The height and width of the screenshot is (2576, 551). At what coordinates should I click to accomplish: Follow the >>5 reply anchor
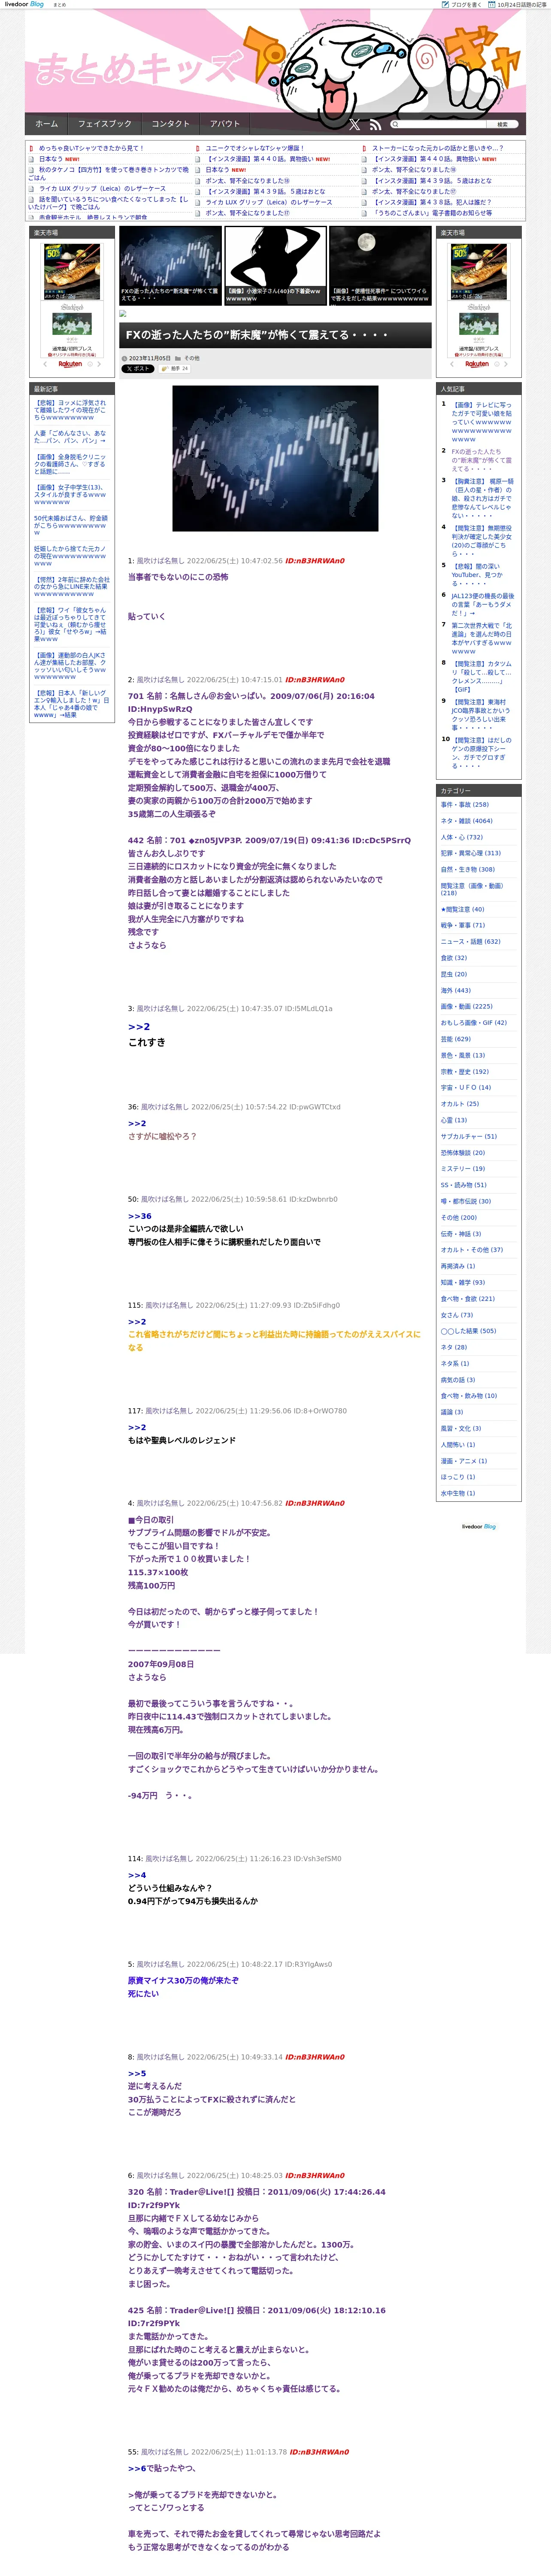[137, 2073]
